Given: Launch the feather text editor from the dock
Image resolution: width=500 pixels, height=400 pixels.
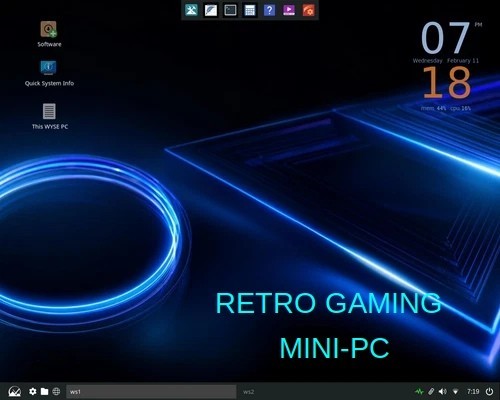Looking at the screenshot, I should [x=211, y=10].
